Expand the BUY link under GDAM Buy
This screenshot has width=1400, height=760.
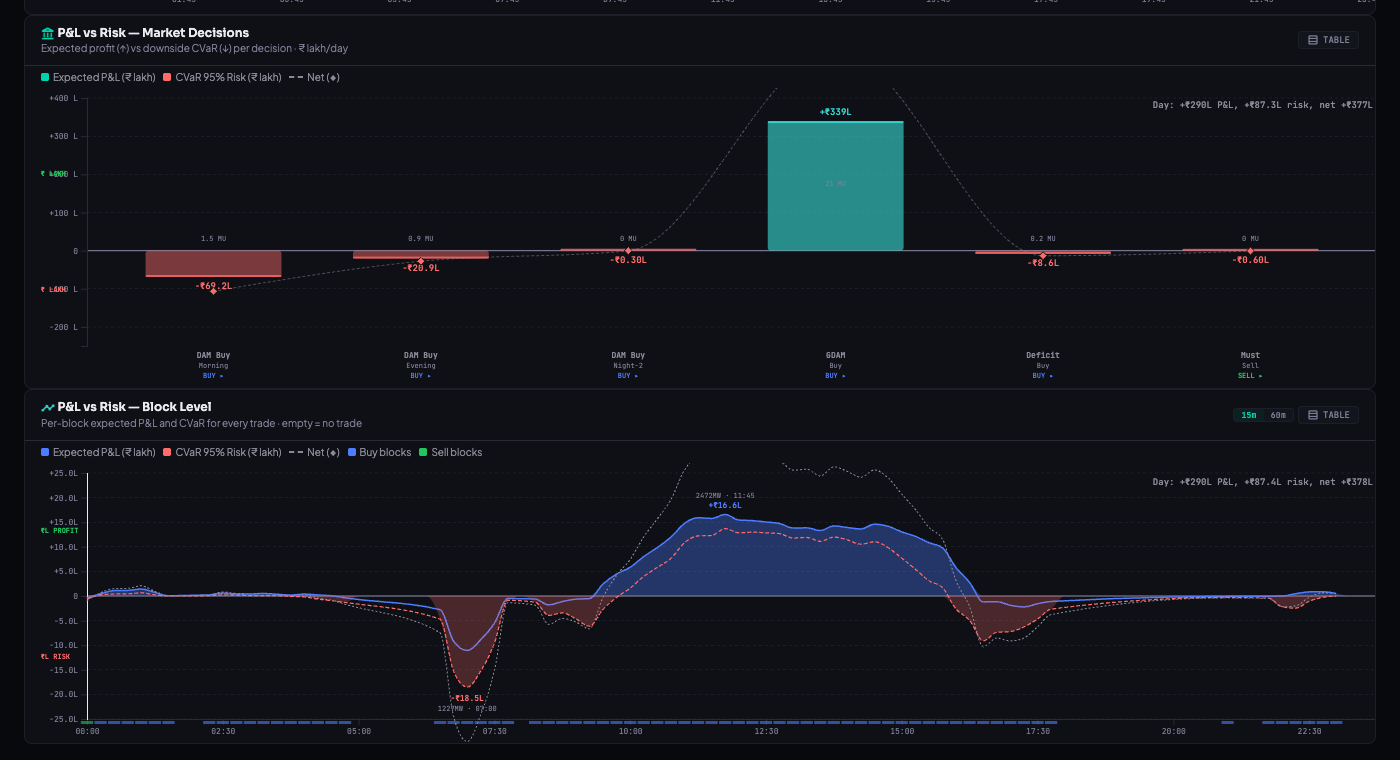(x=835, y=375)
